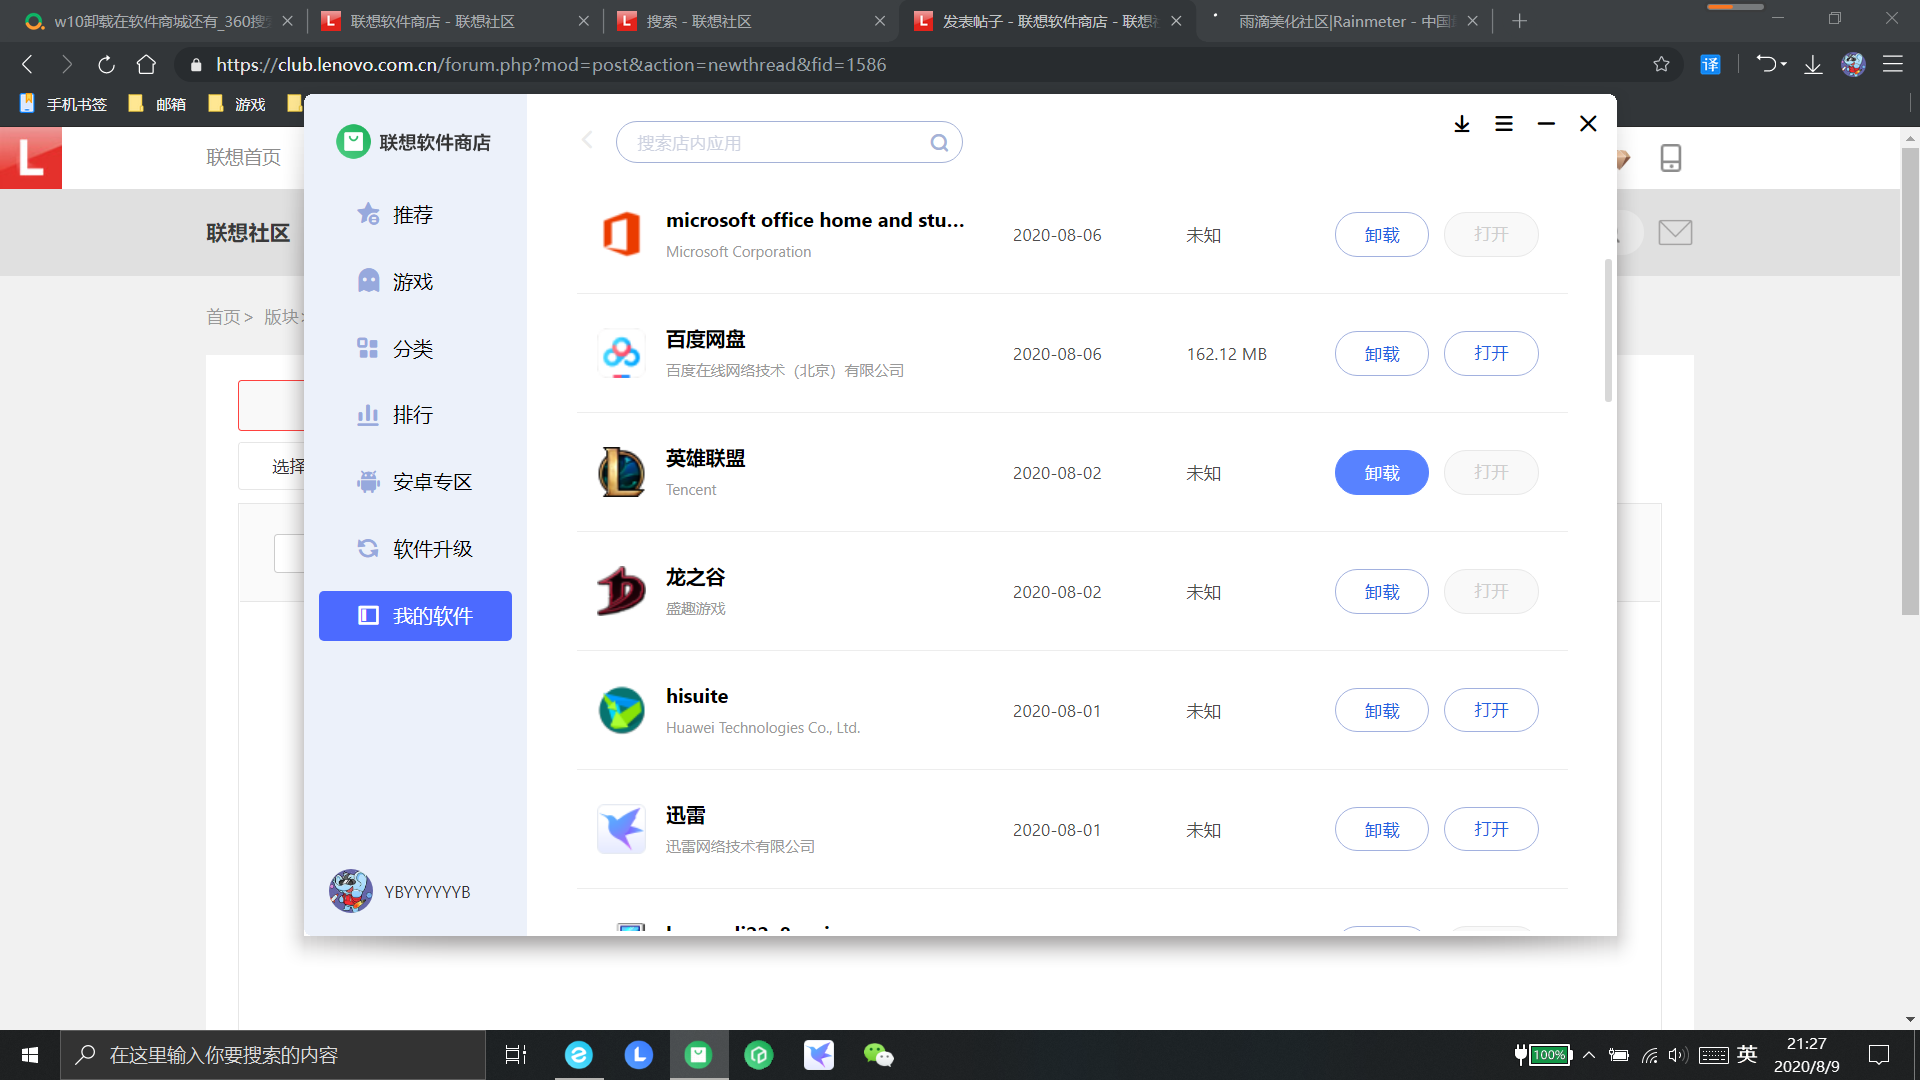Click the search magnifier icon in store

point(939,143)
